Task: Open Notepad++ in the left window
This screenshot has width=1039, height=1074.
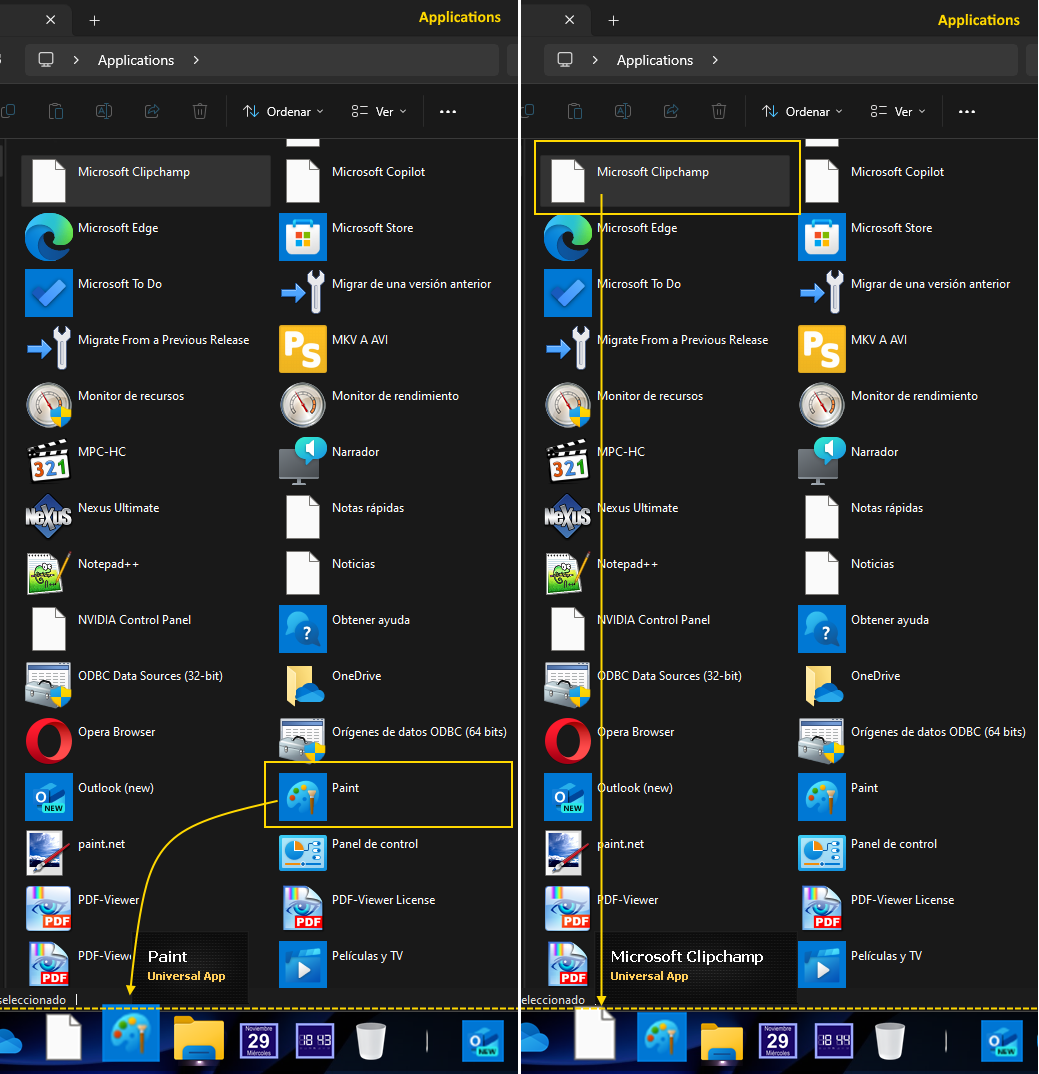Action: tap(49, 571)
